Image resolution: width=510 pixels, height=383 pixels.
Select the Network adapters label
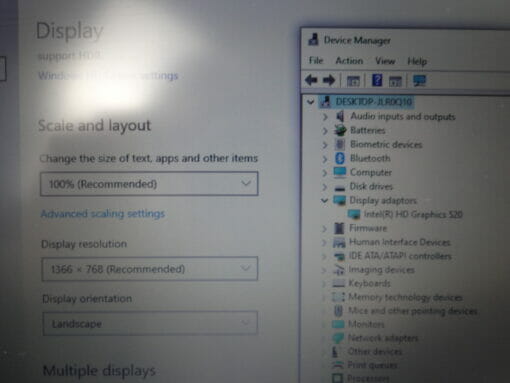point(383,338)
